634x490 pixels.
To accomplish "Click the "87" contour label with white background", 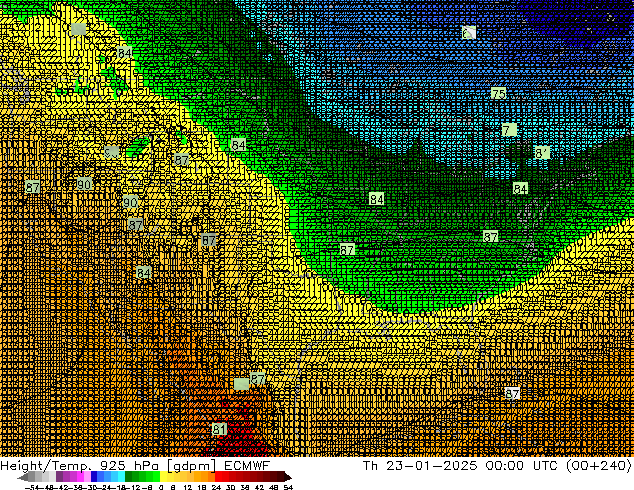I will 512,393.
